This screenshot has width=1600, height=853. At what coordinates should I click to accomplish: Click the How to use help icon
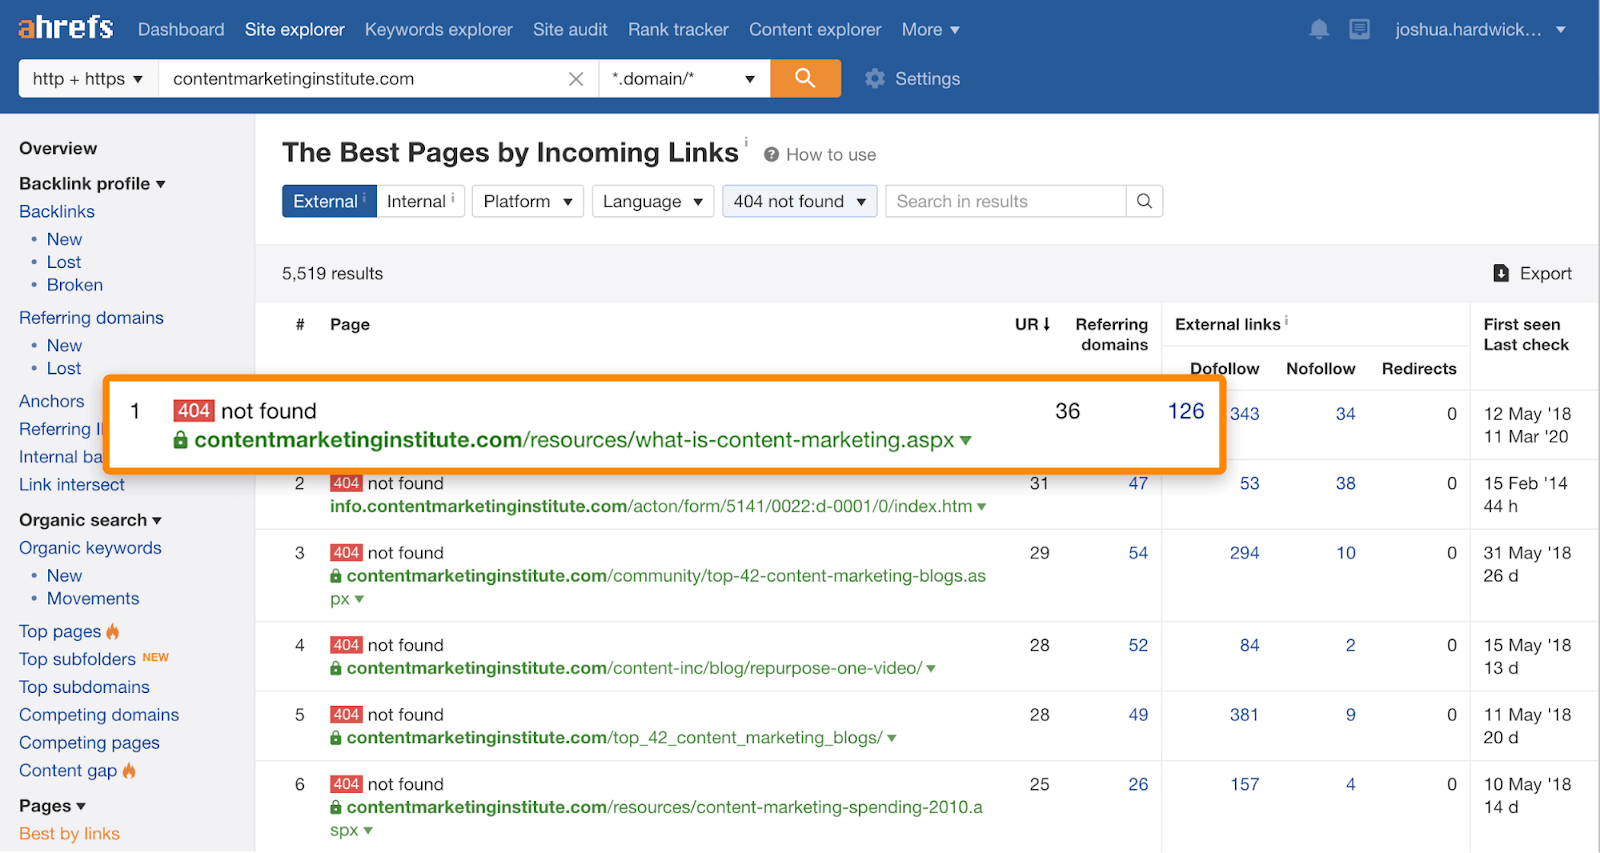click(x=772, y=155)
